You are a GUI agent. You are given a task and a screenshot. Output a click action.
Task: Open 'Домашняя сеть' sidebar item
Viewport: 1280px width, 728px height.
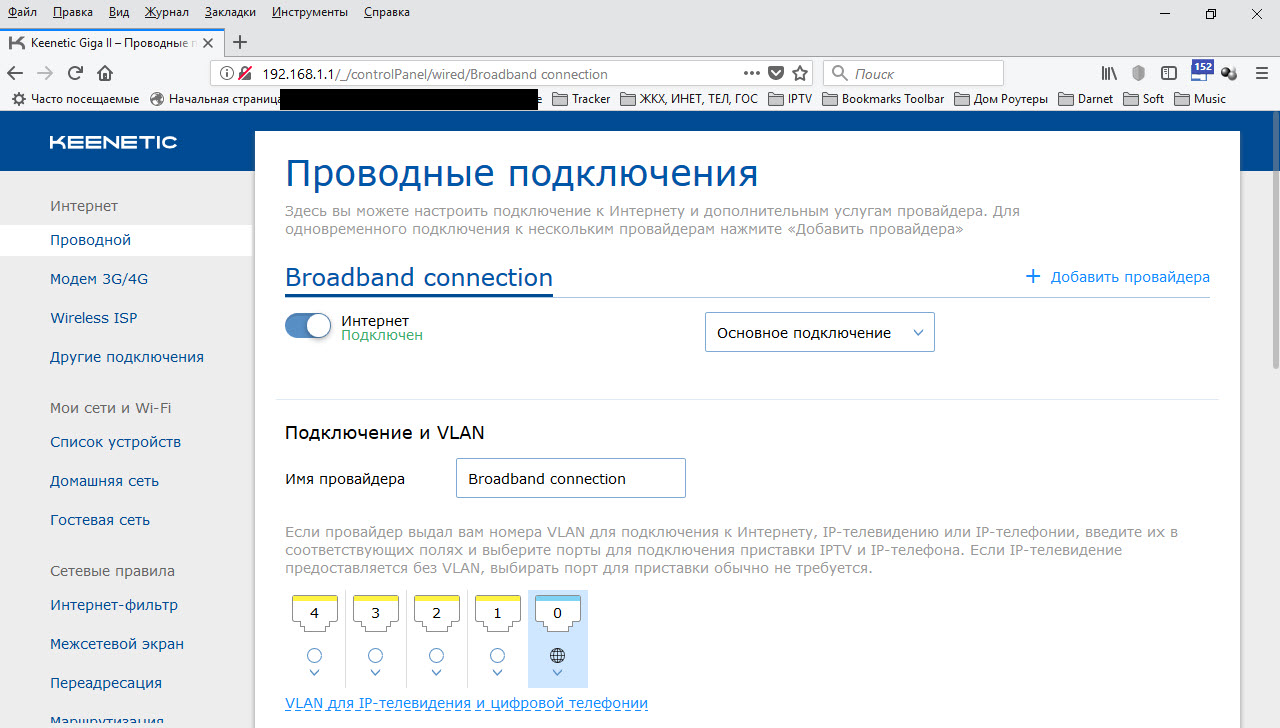105,481
